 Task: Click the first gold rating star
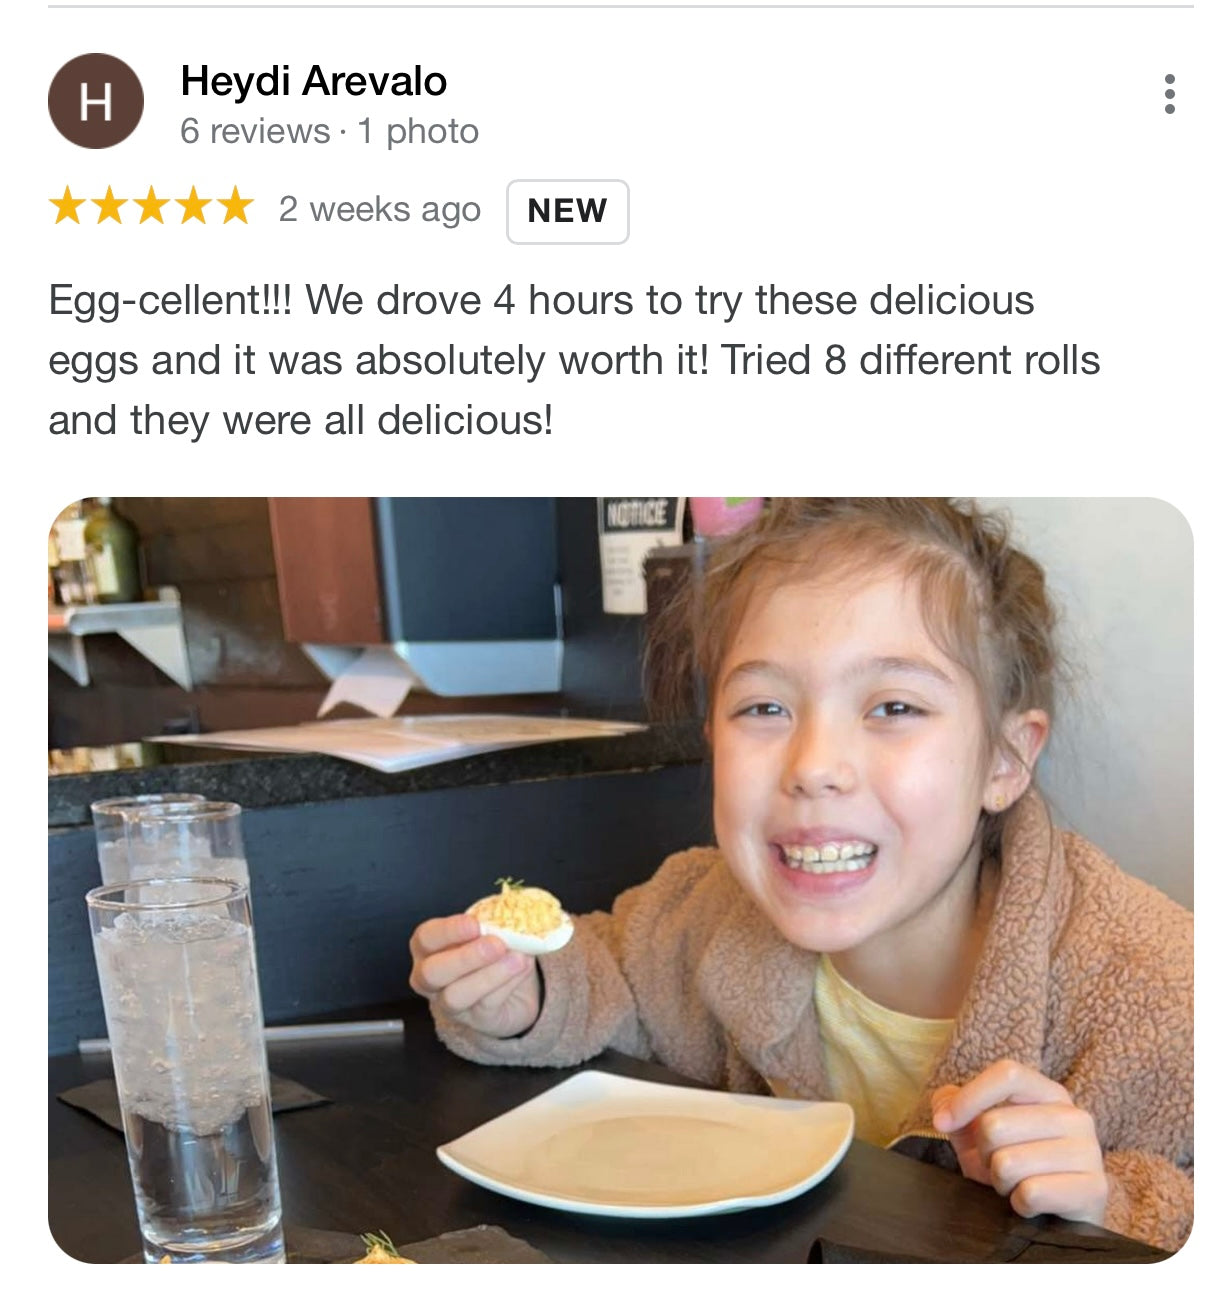(67, 206)
